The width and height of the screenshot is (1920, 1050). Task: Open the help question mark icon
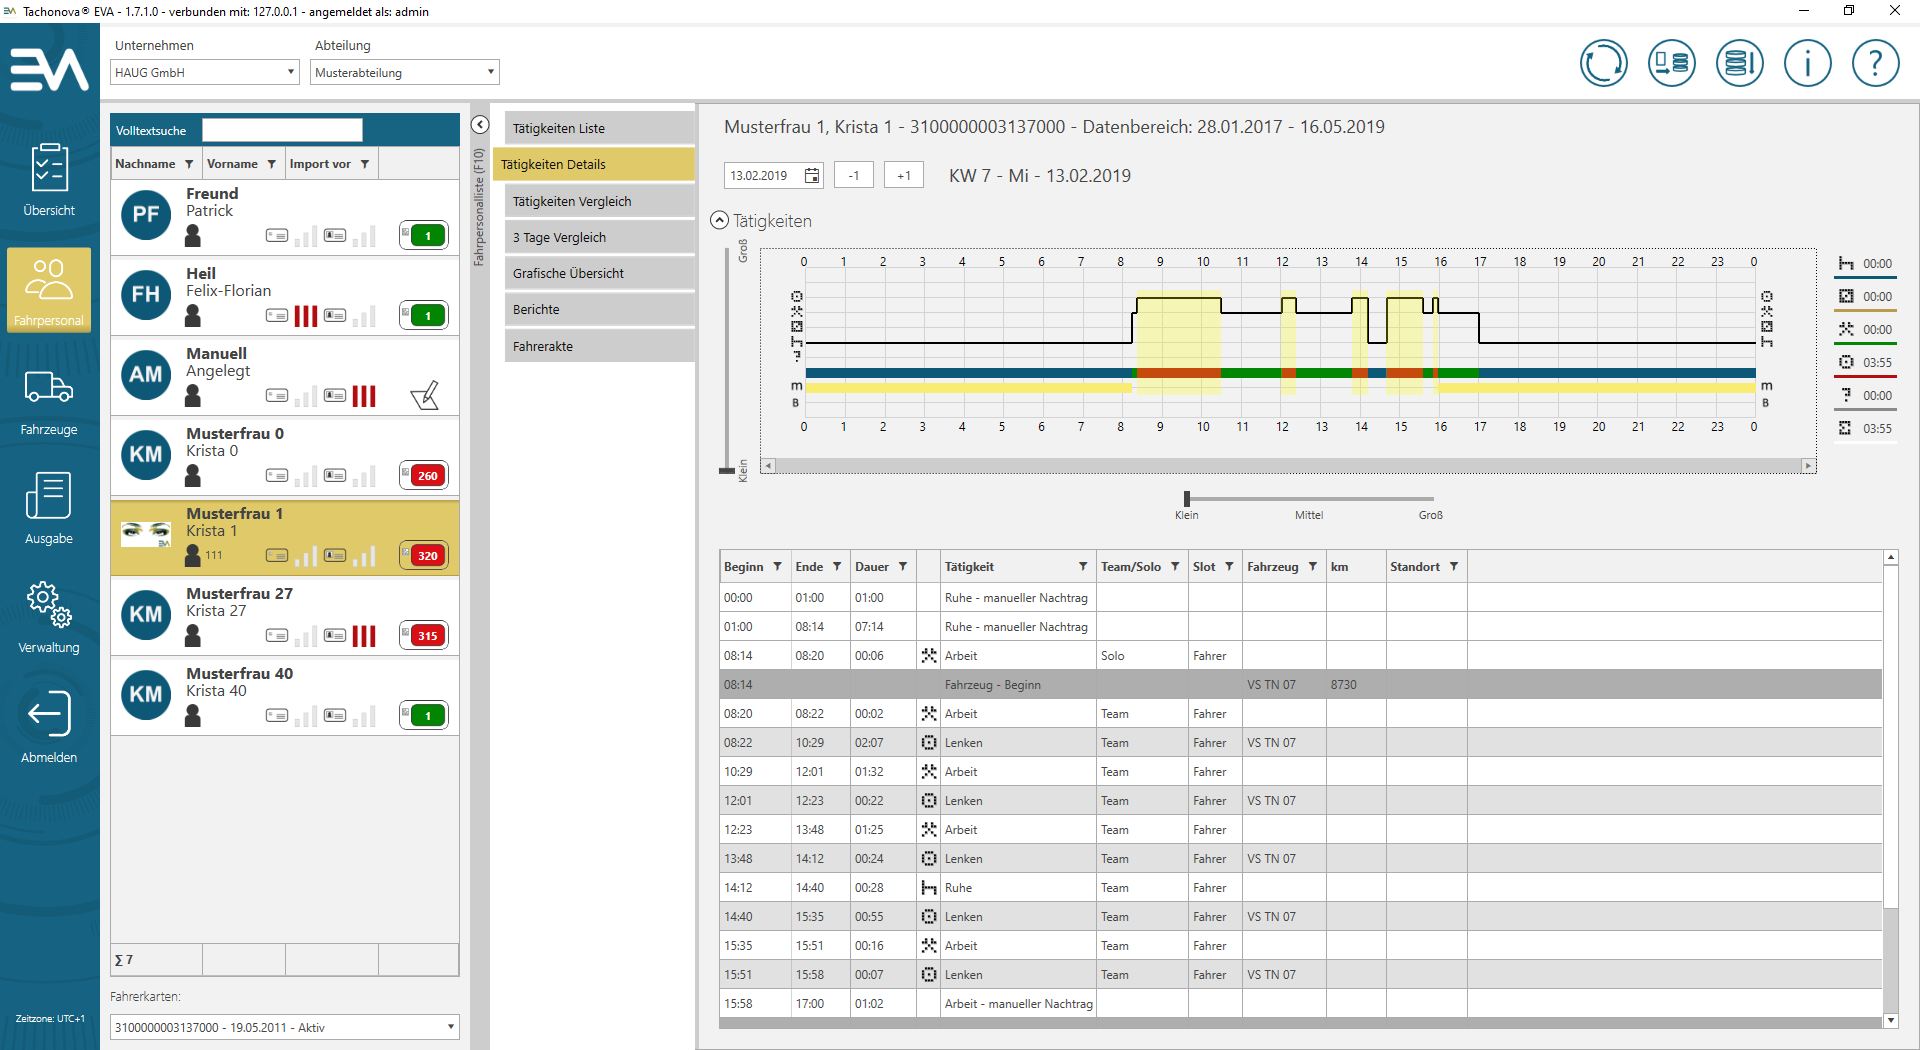[1875, 64]
